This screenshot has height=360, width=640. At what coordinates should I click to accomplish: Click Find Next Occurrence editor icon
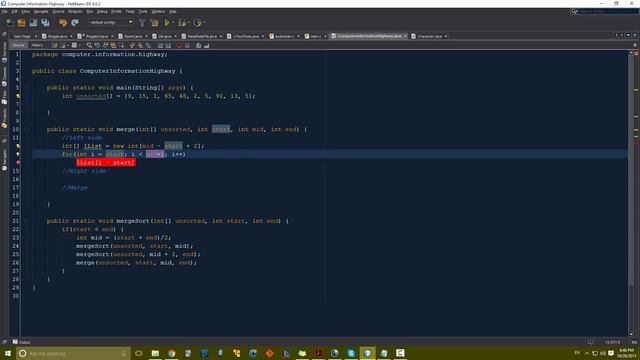105,45
